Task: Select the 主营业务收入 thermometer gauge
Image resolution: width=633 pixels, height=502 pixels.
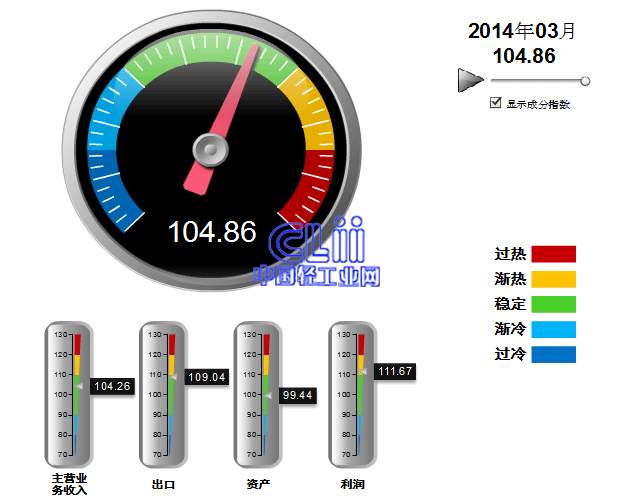Action: coord(70,395)
